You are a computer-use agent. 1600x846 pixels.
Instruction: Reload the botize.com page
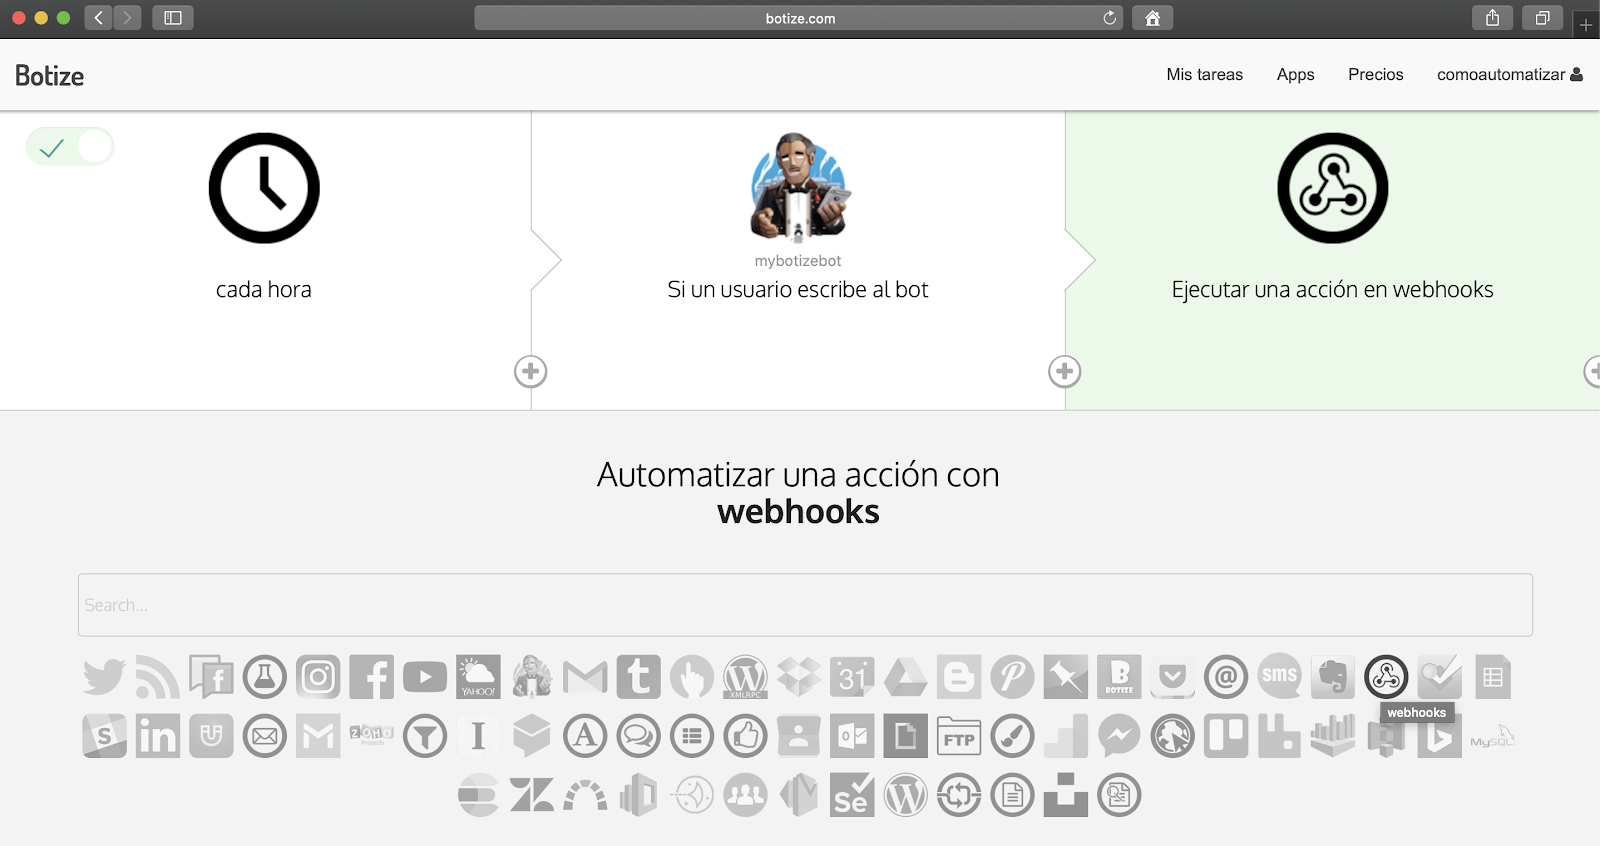1110,18
